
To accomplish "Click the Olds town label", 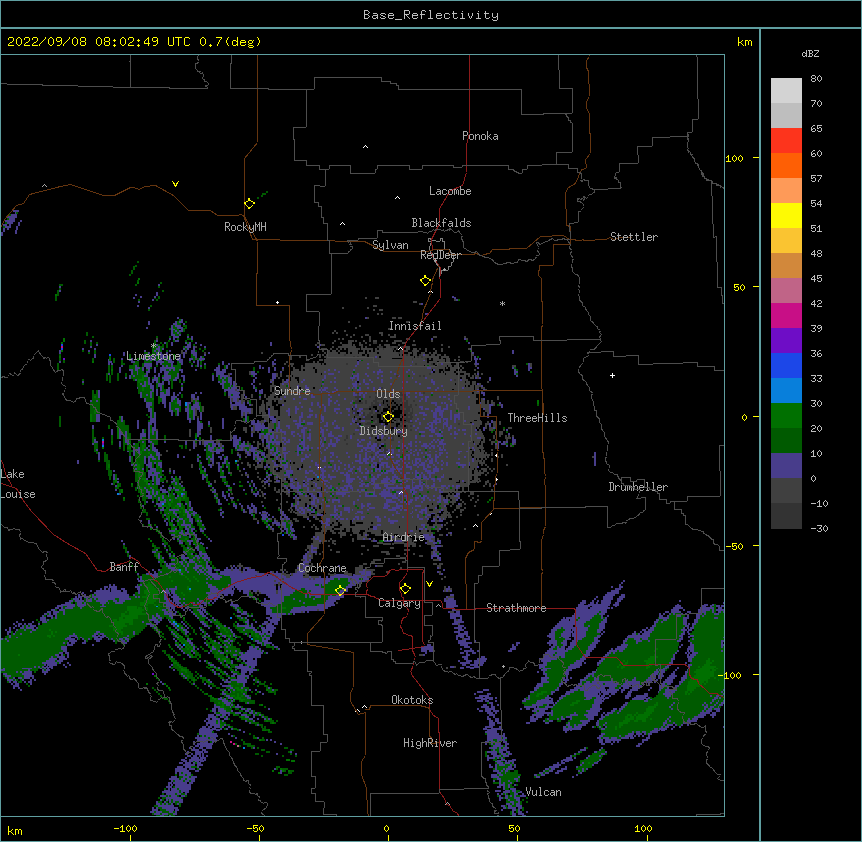I will point(388,394).
